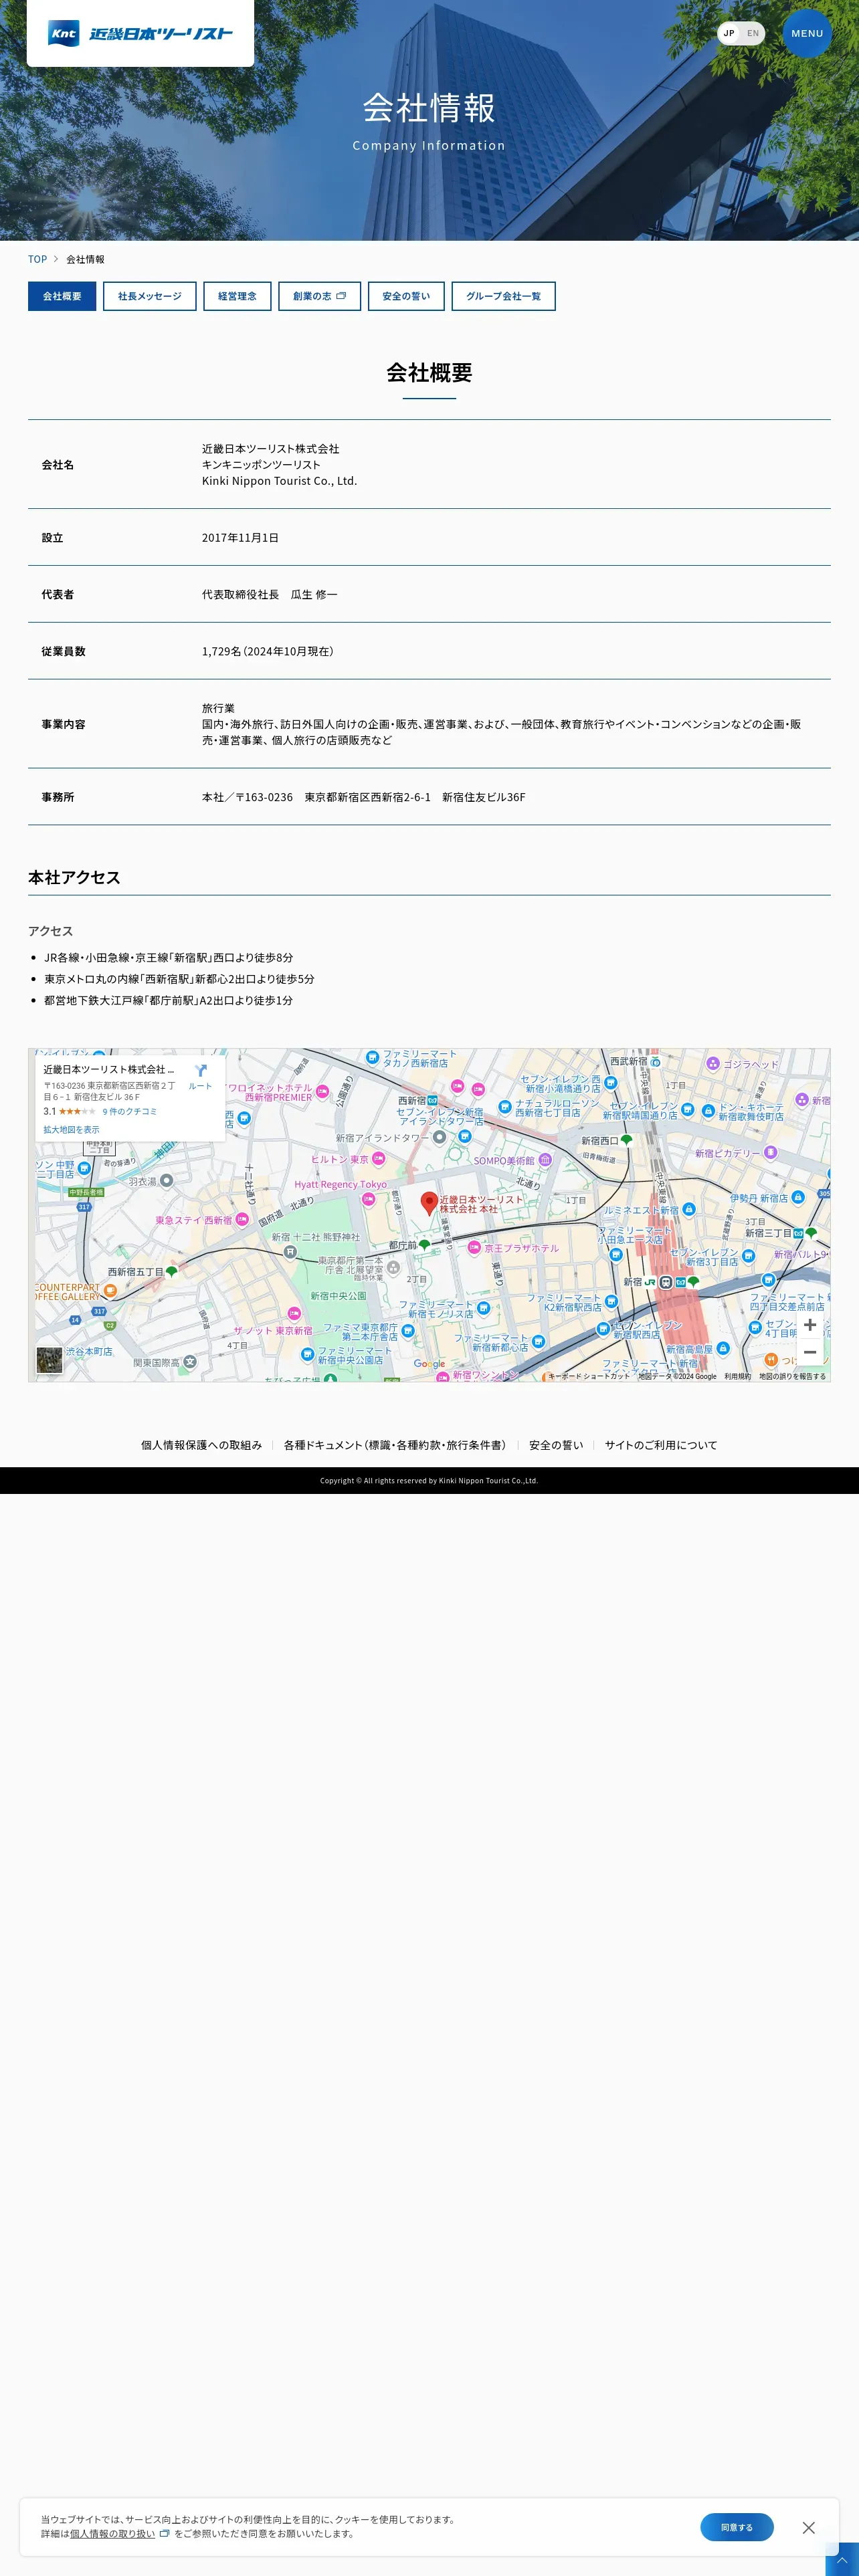This screenshot has width=859, height=2576.
Task: Click the 新宿高島屋 store marker
Action: [723, 1349]
